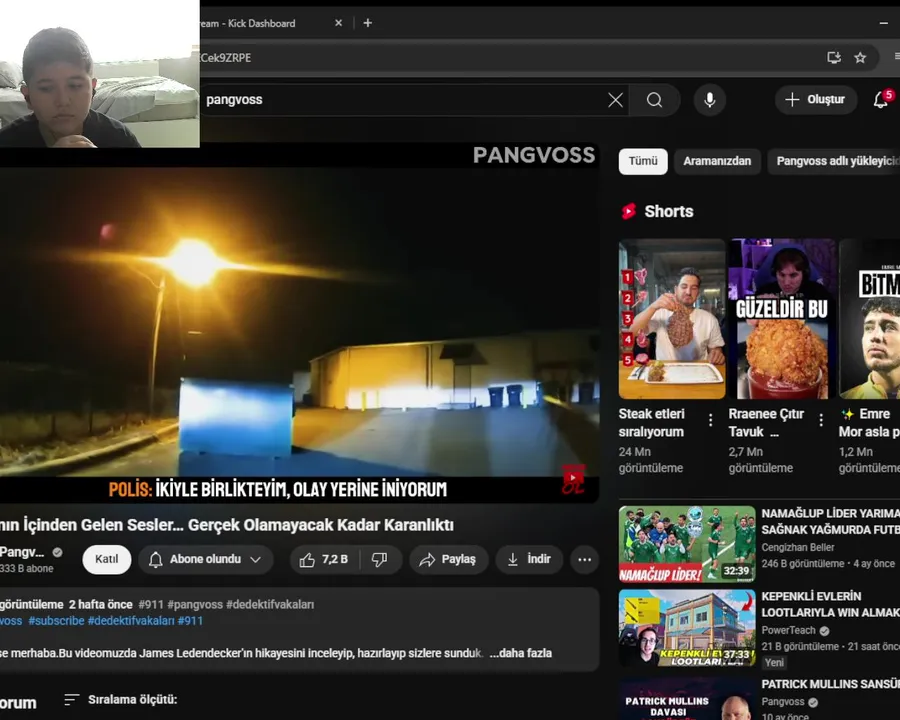Open the Emre Mor short thumbnail
Screen dimensions: 900x720
[869, 319]
